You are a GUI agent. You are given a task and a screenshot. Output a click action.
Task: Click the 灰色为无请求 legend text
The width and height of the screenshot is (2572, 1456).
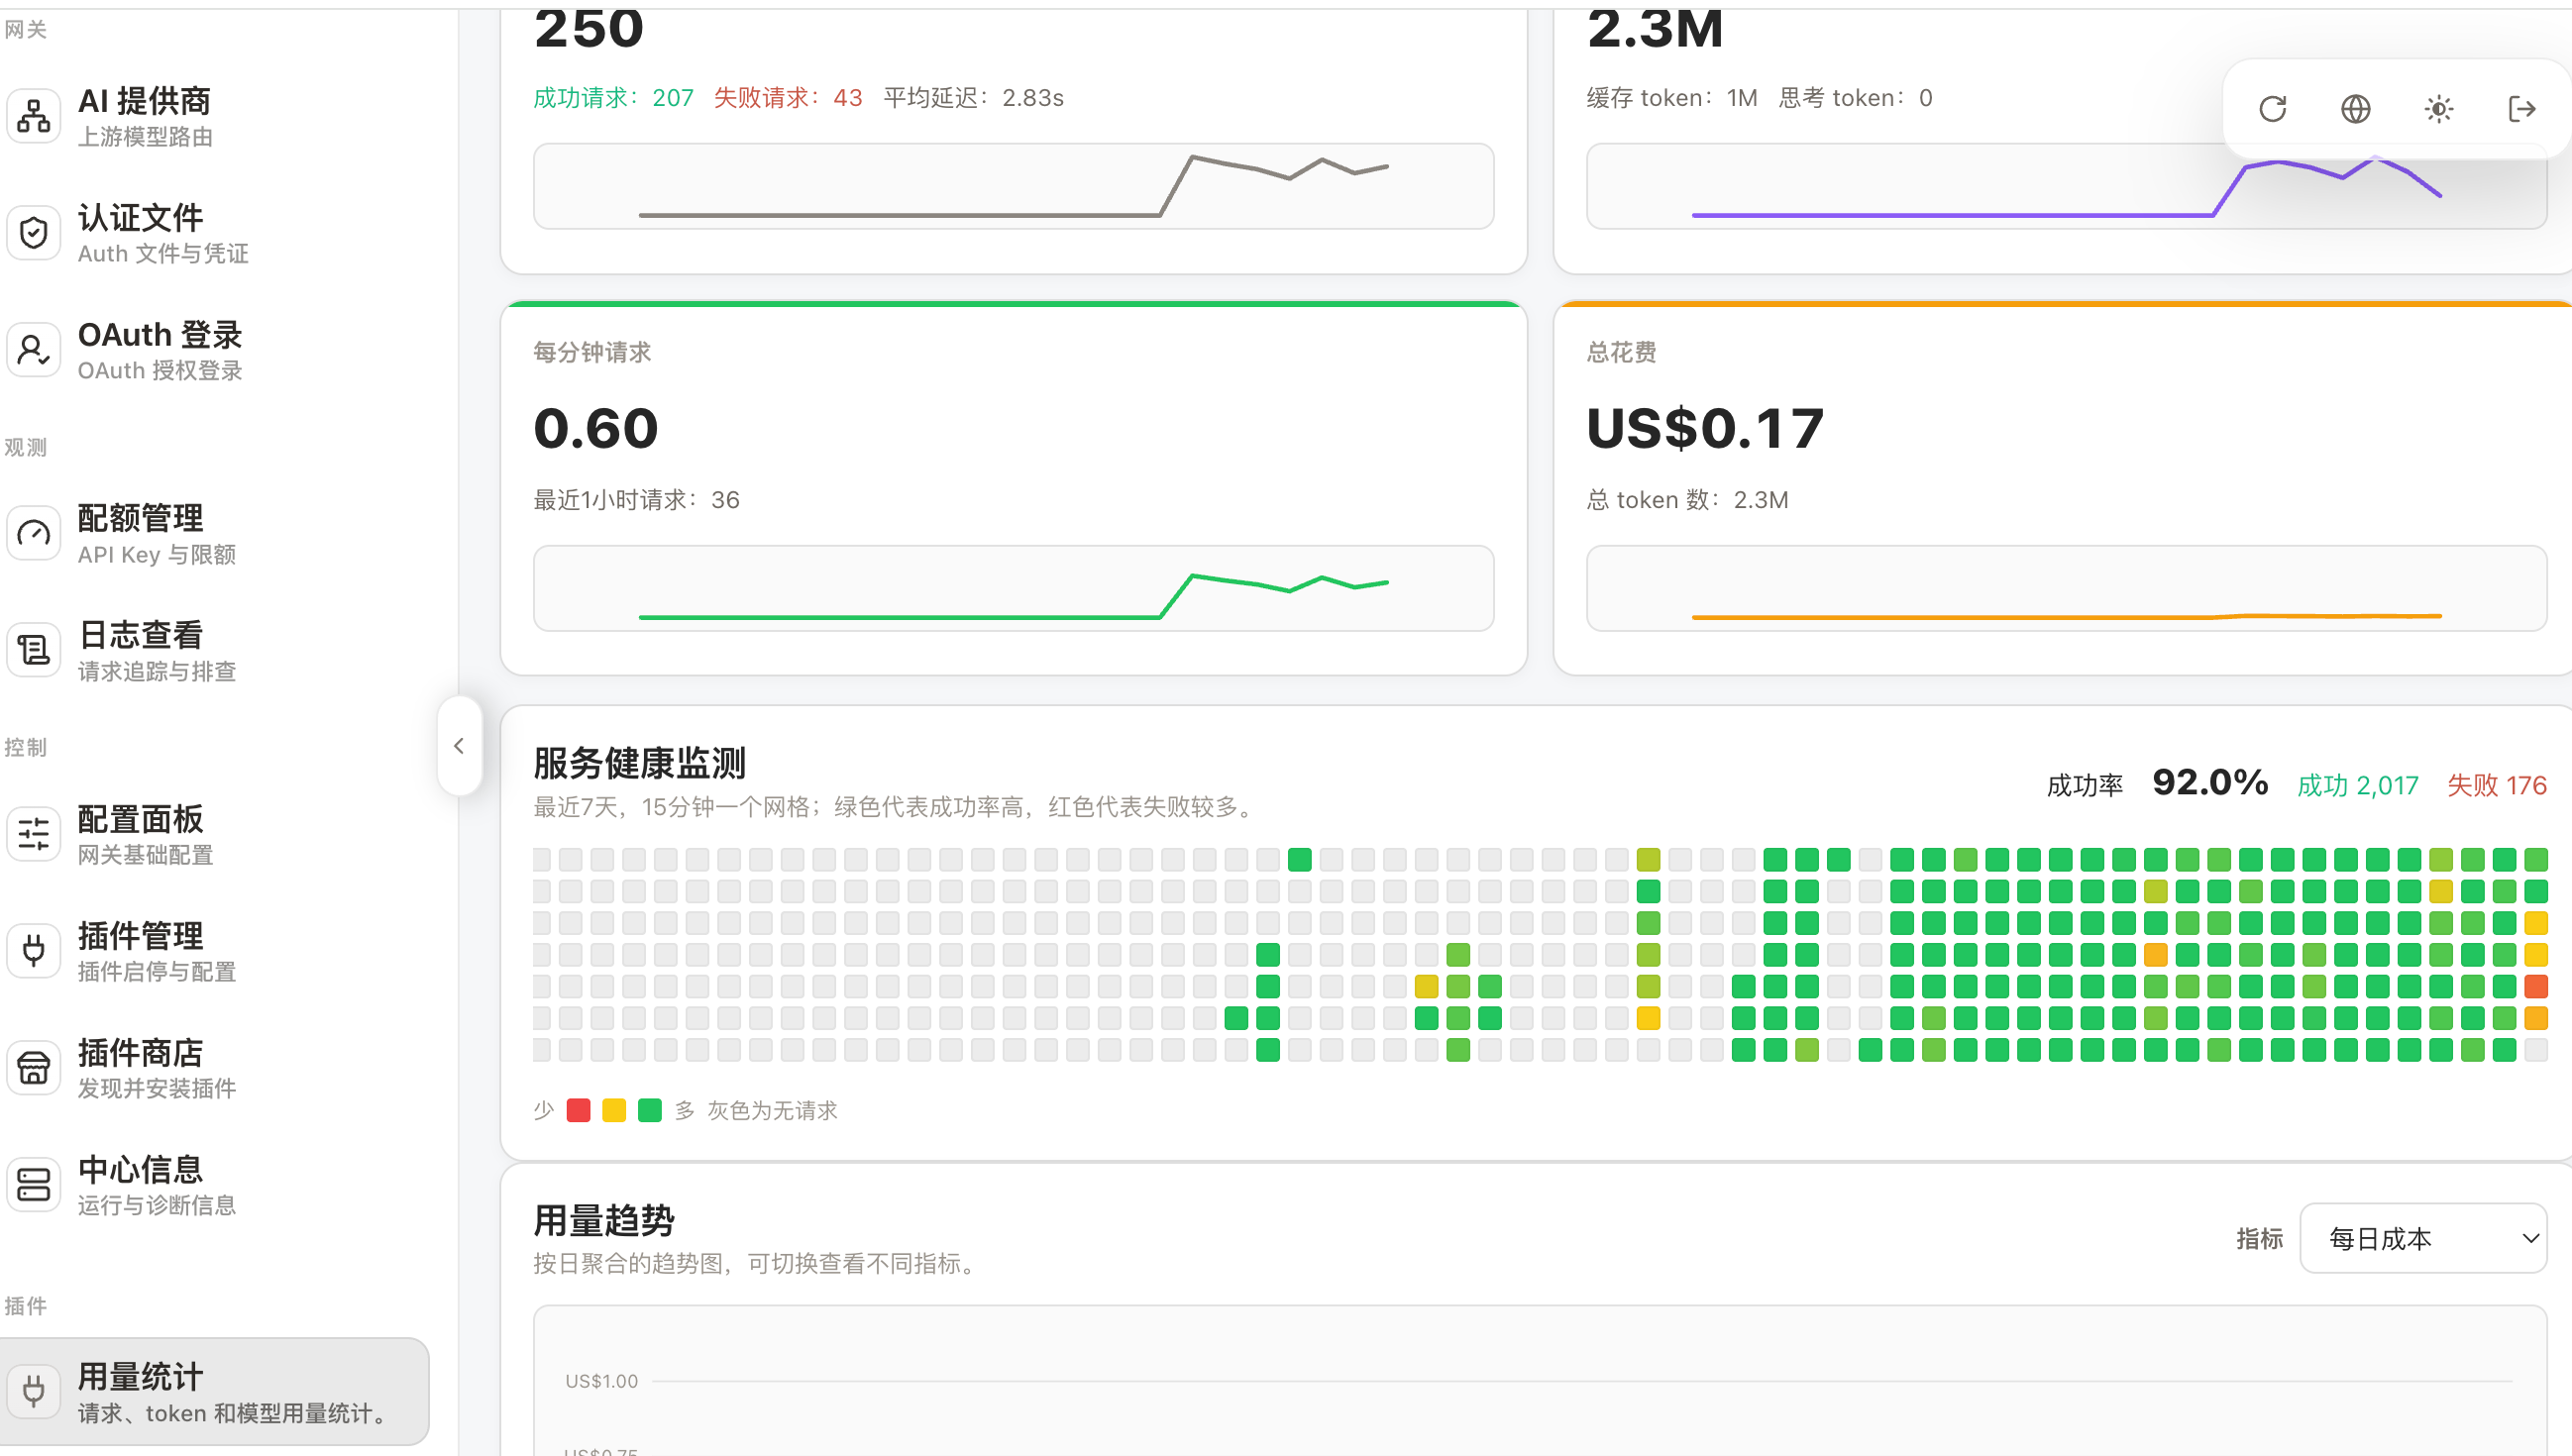coord(772,1110)
